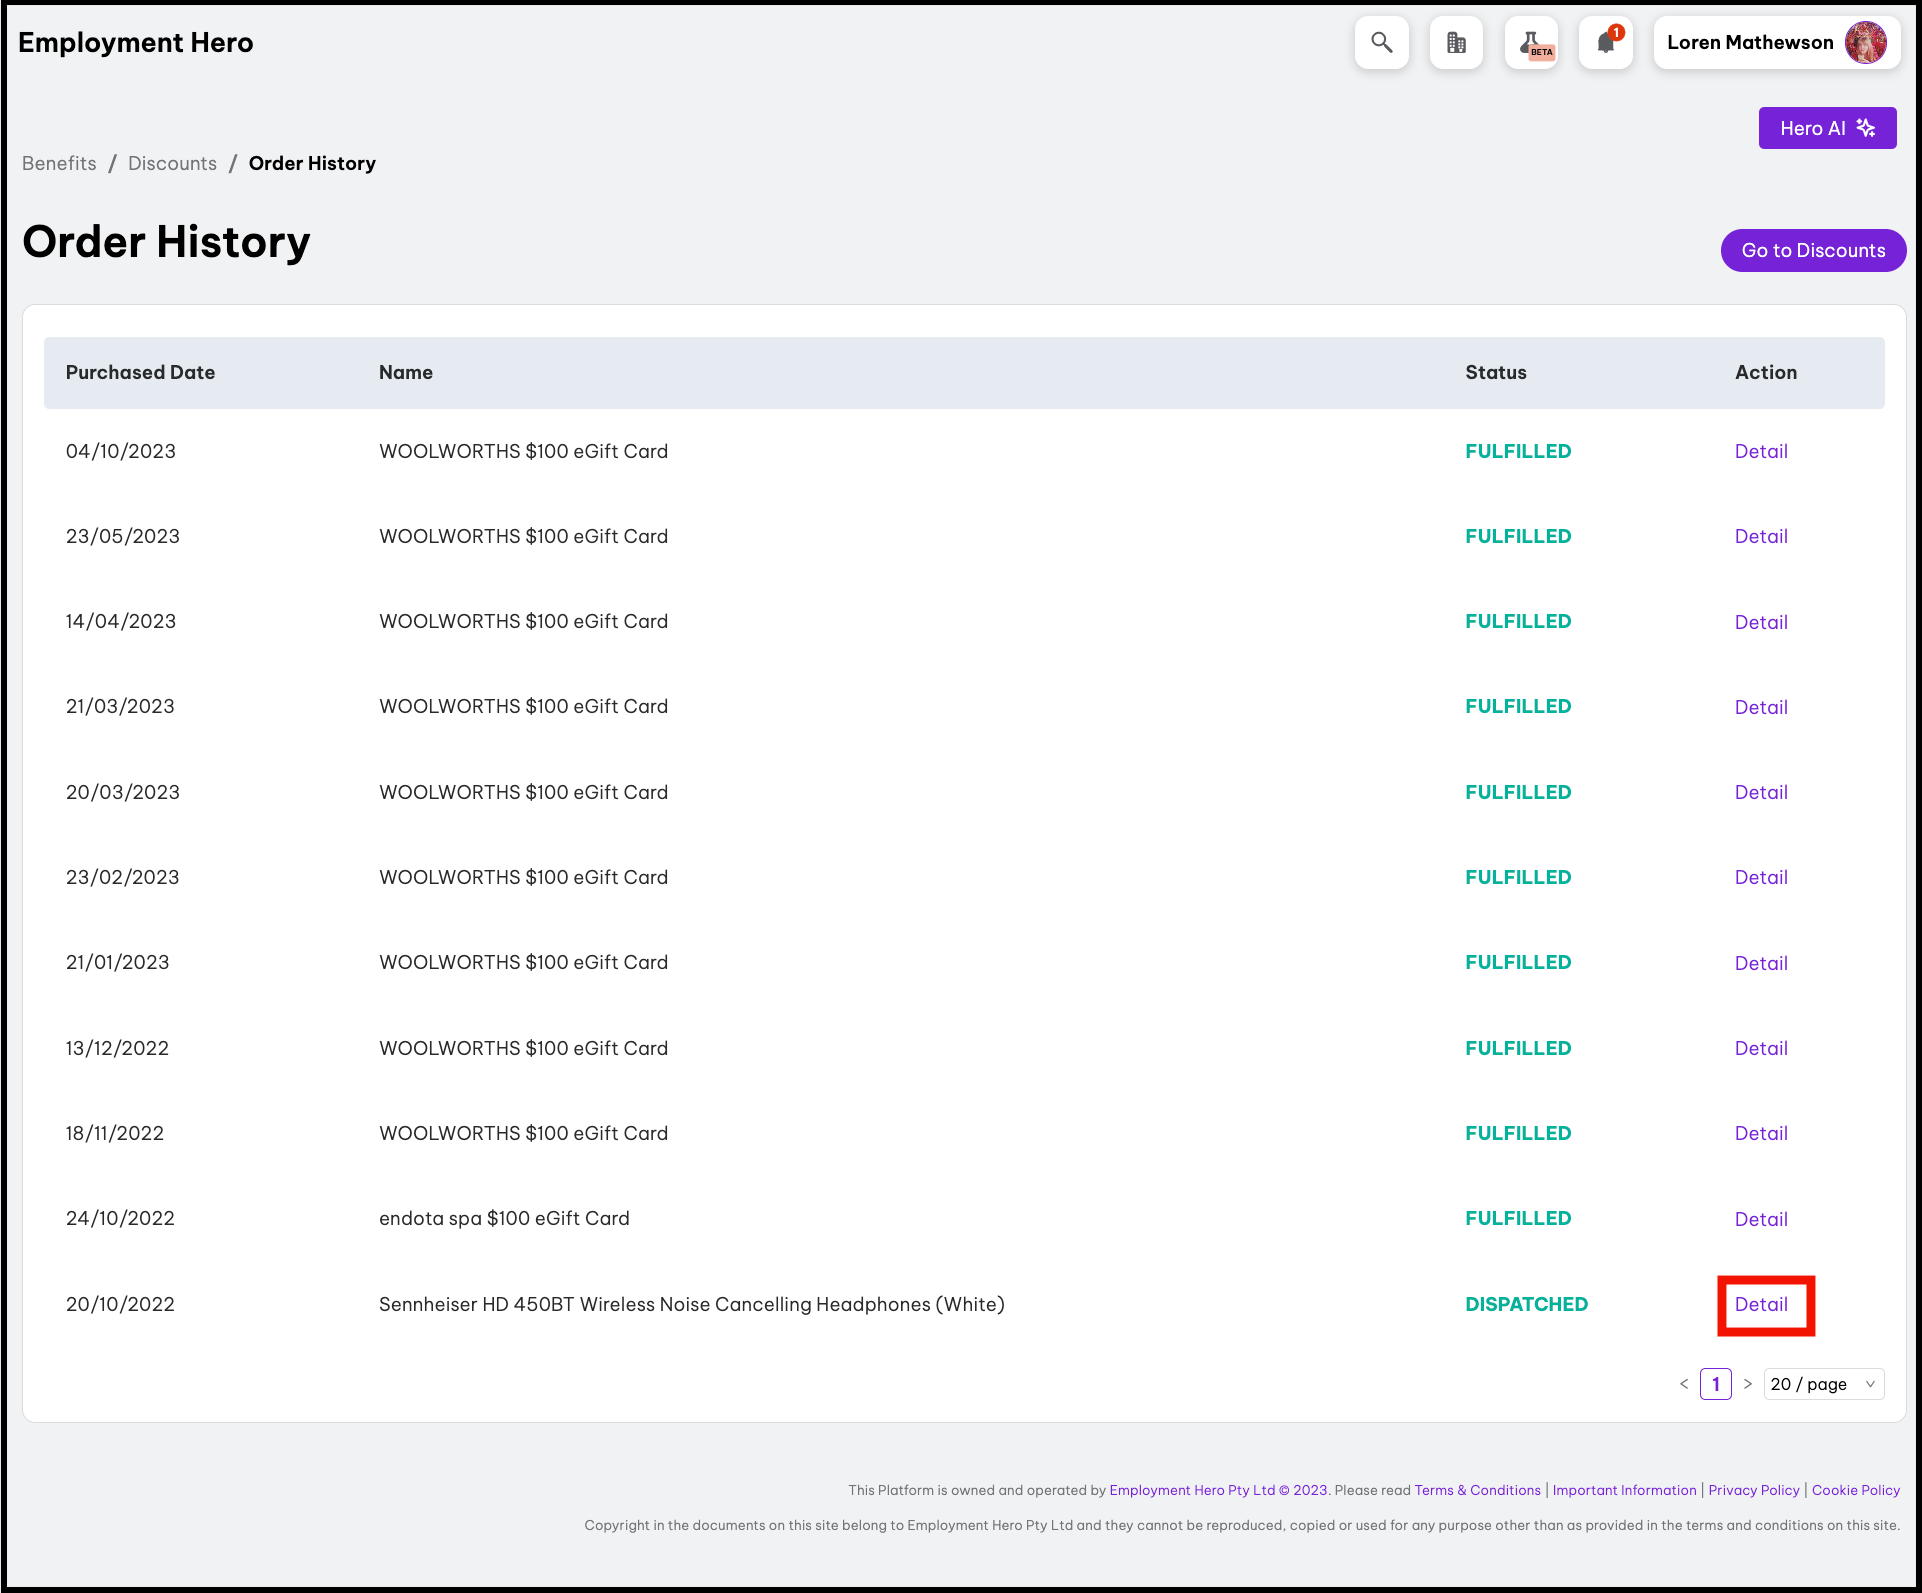Click the 20/10/2022 purchase date
Image resolution: width=1922 pixels, height=1593 pixels.
pyautogui.click(x=120, y=1304)
